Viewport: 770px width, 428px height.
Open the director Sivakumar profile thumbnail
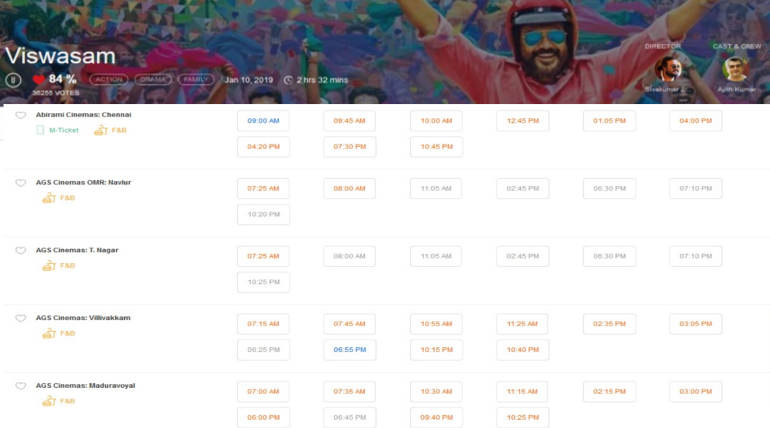(x=668, y=69)
